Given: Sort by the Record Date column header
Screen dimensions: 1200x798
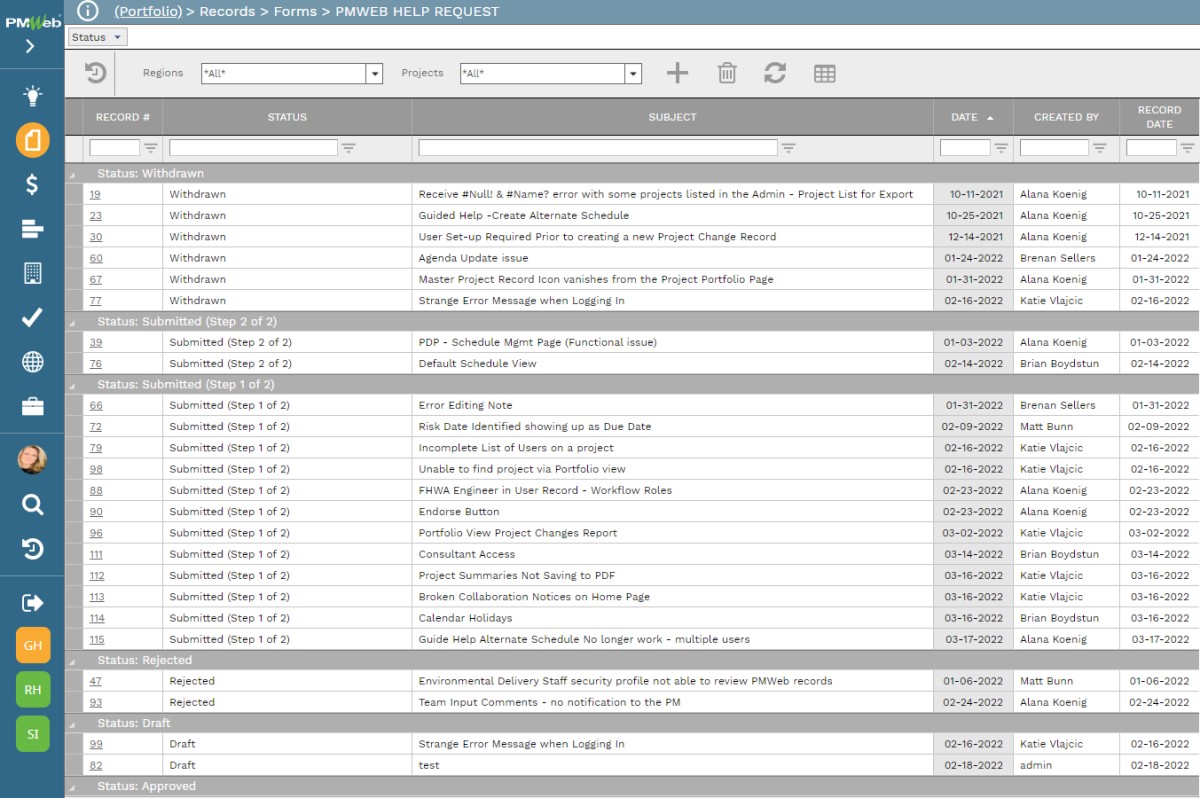Looking at the screenshot, I should coord(1159,117).
